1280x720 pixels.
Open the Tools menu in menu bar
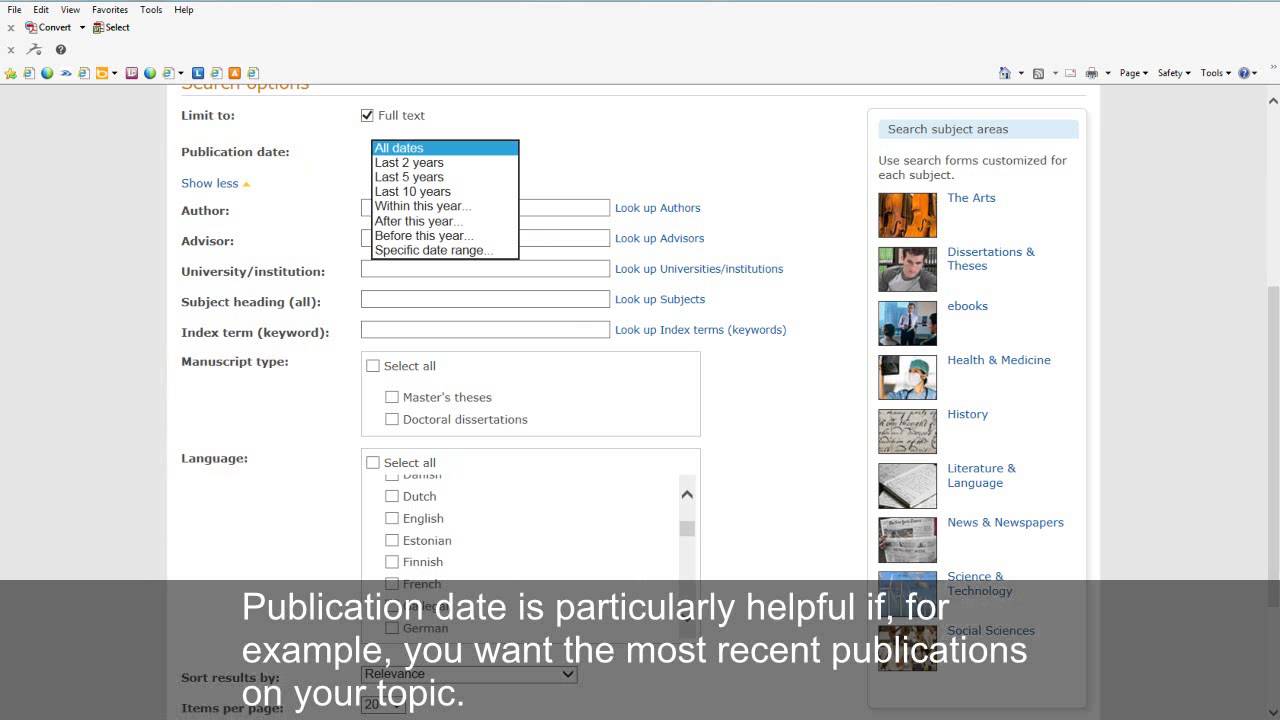[151, 10]
